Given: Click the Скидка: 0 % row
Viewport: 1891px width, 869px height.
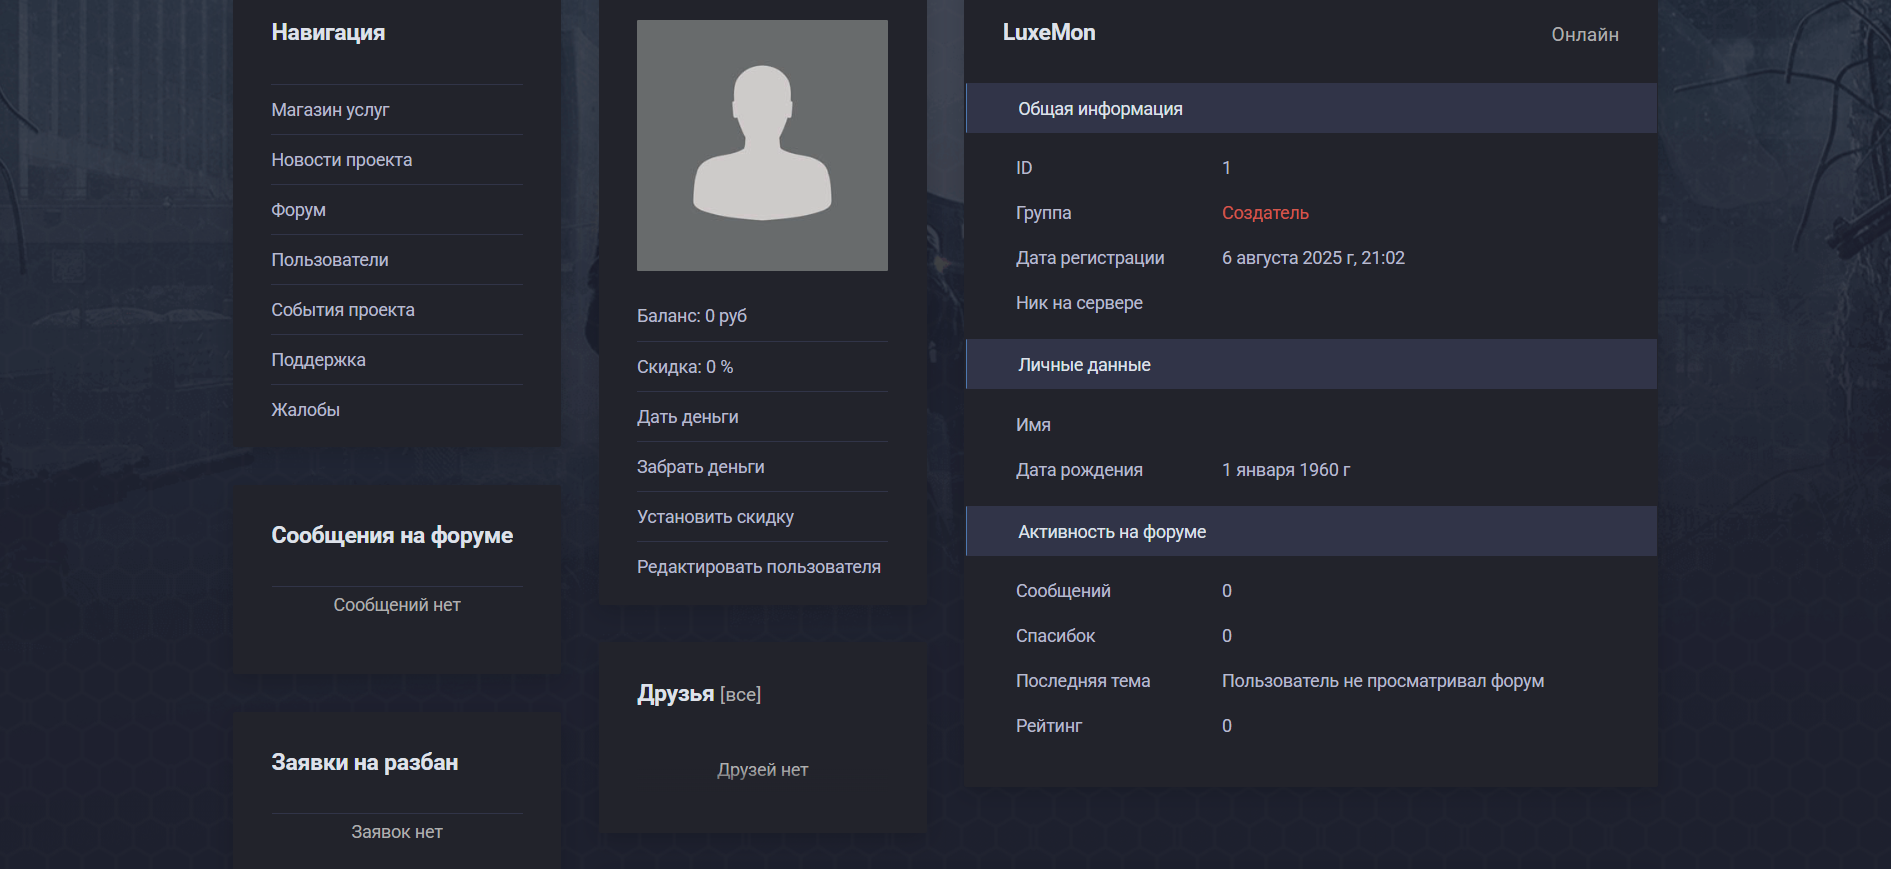Looking at the screenshot, I should (685, 367).
